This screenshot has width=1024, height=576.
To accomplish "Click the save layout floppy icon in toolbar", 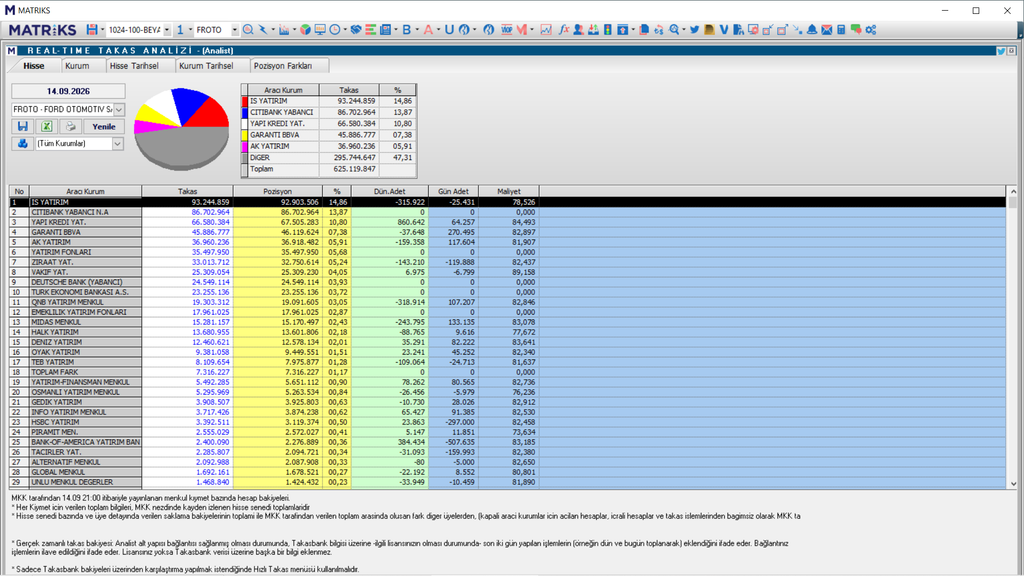I will pyautogui.click(x=92, y=30).
